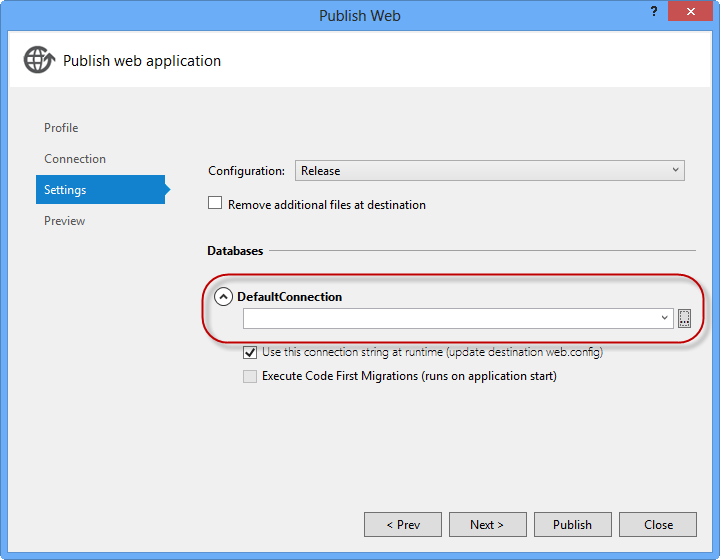
Task: Enable Remove additional files at destination
Action: tap(215, 204)
